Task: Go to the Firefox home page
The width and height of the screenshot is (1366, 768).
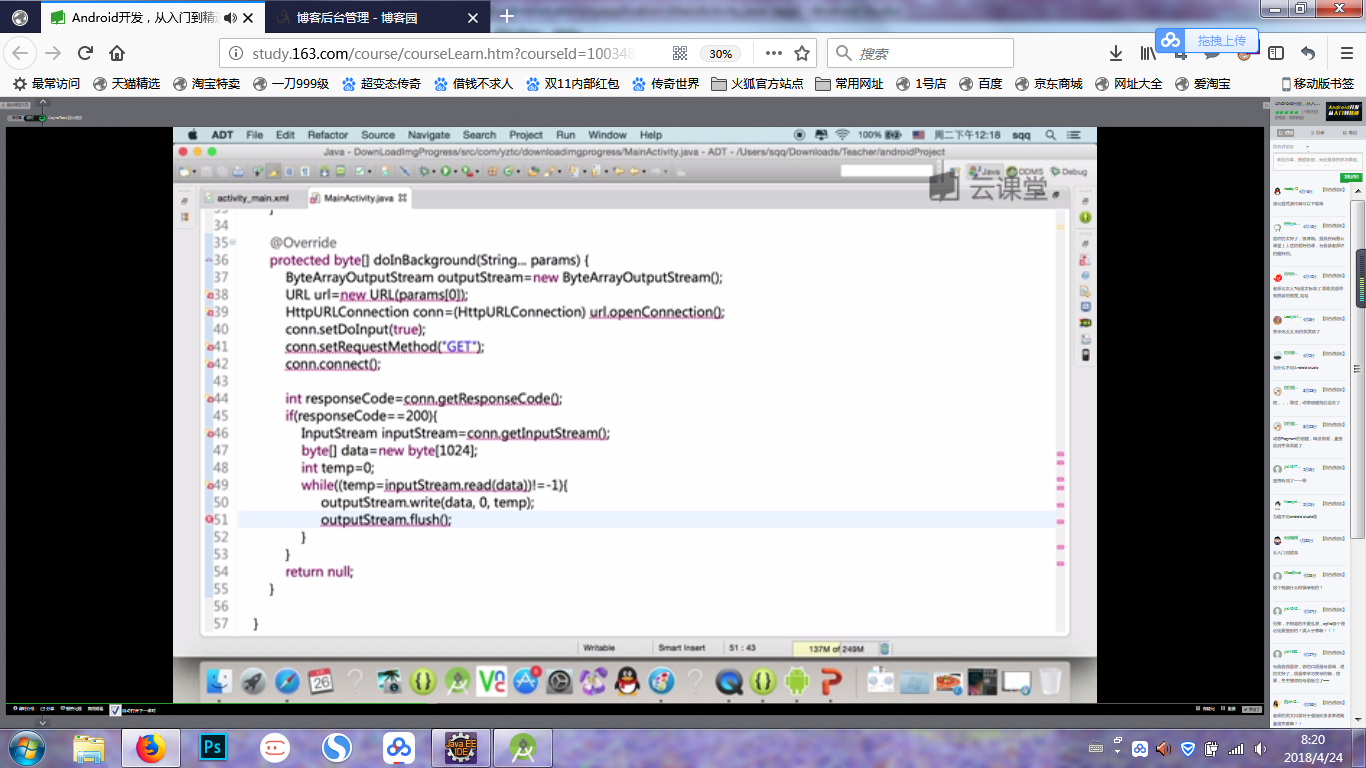Action: tap(117, 53)
